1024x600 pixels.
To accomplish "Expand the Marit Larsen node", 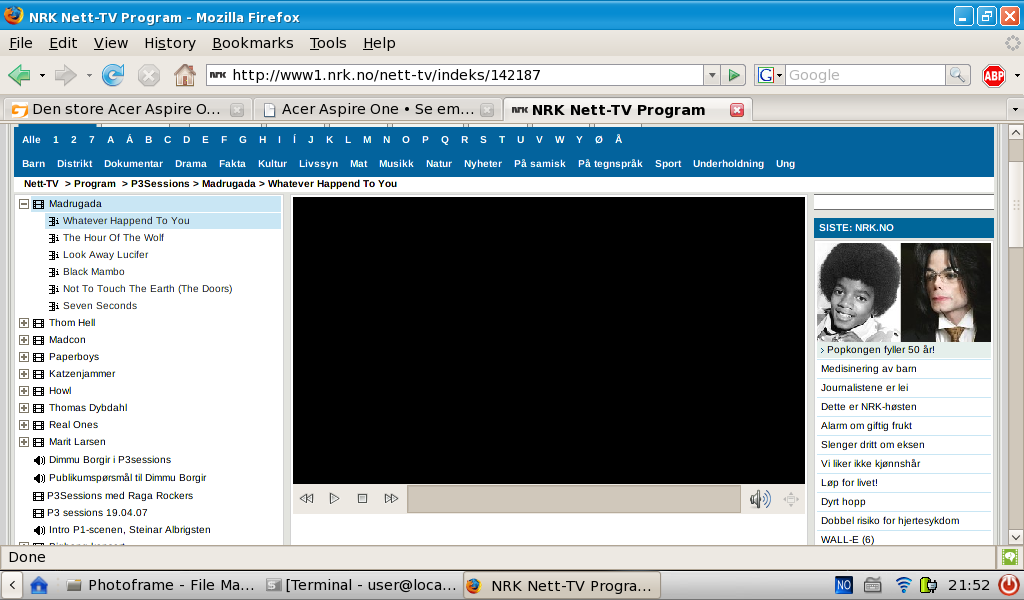I will pos(24,441).
